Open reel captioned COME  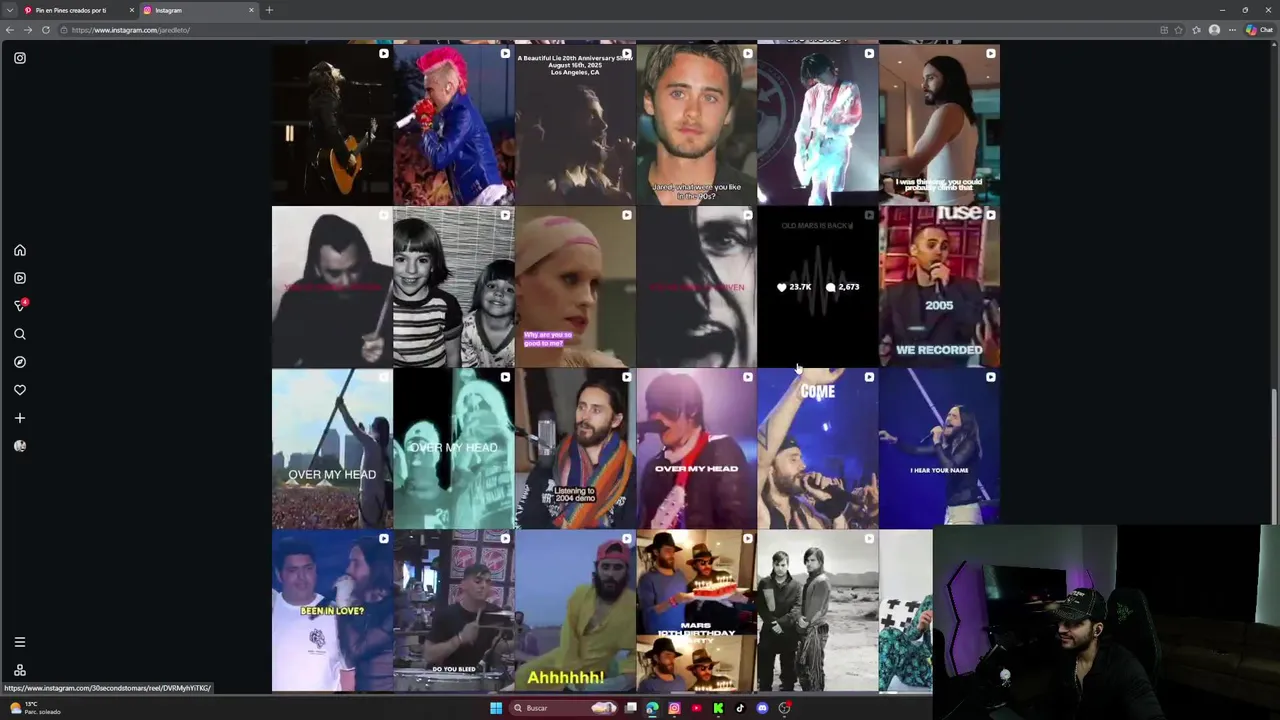tap(818, 448)
